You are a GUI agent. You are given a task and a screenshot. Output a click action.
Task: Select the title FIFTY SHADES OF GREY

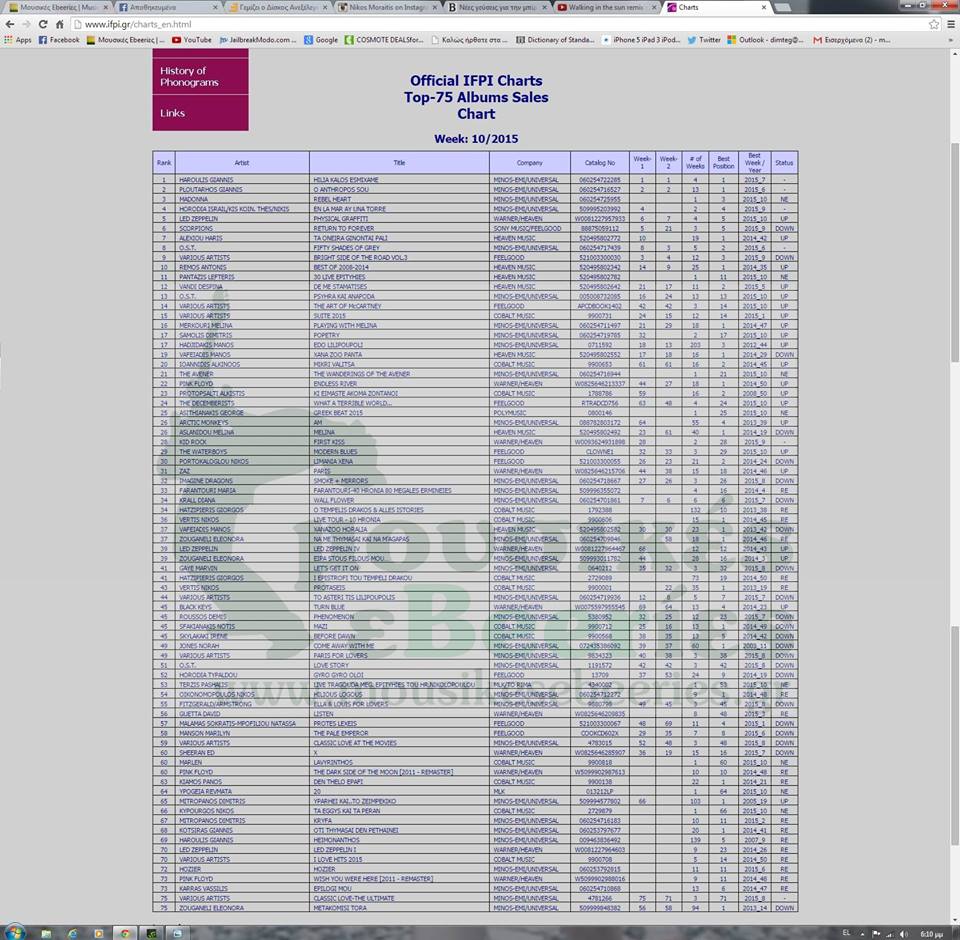(347, 248)
